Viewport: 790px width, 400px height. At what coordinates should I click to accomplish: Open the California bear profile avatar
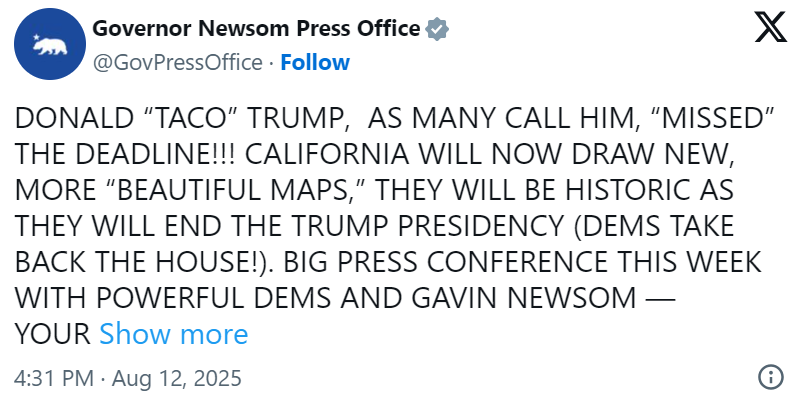[49, 45]
